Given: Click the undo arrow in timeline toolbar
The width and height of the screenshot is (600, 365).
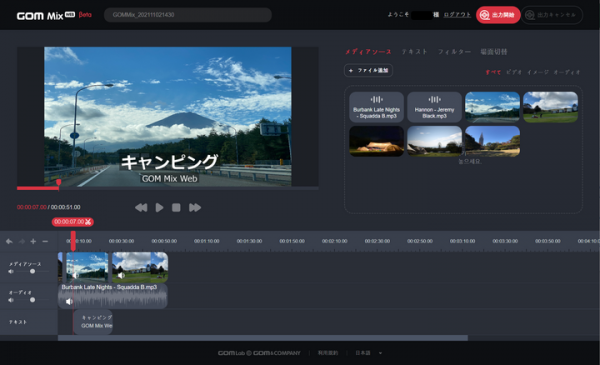Looking at the screenshot, I should (x=9, y=241).
